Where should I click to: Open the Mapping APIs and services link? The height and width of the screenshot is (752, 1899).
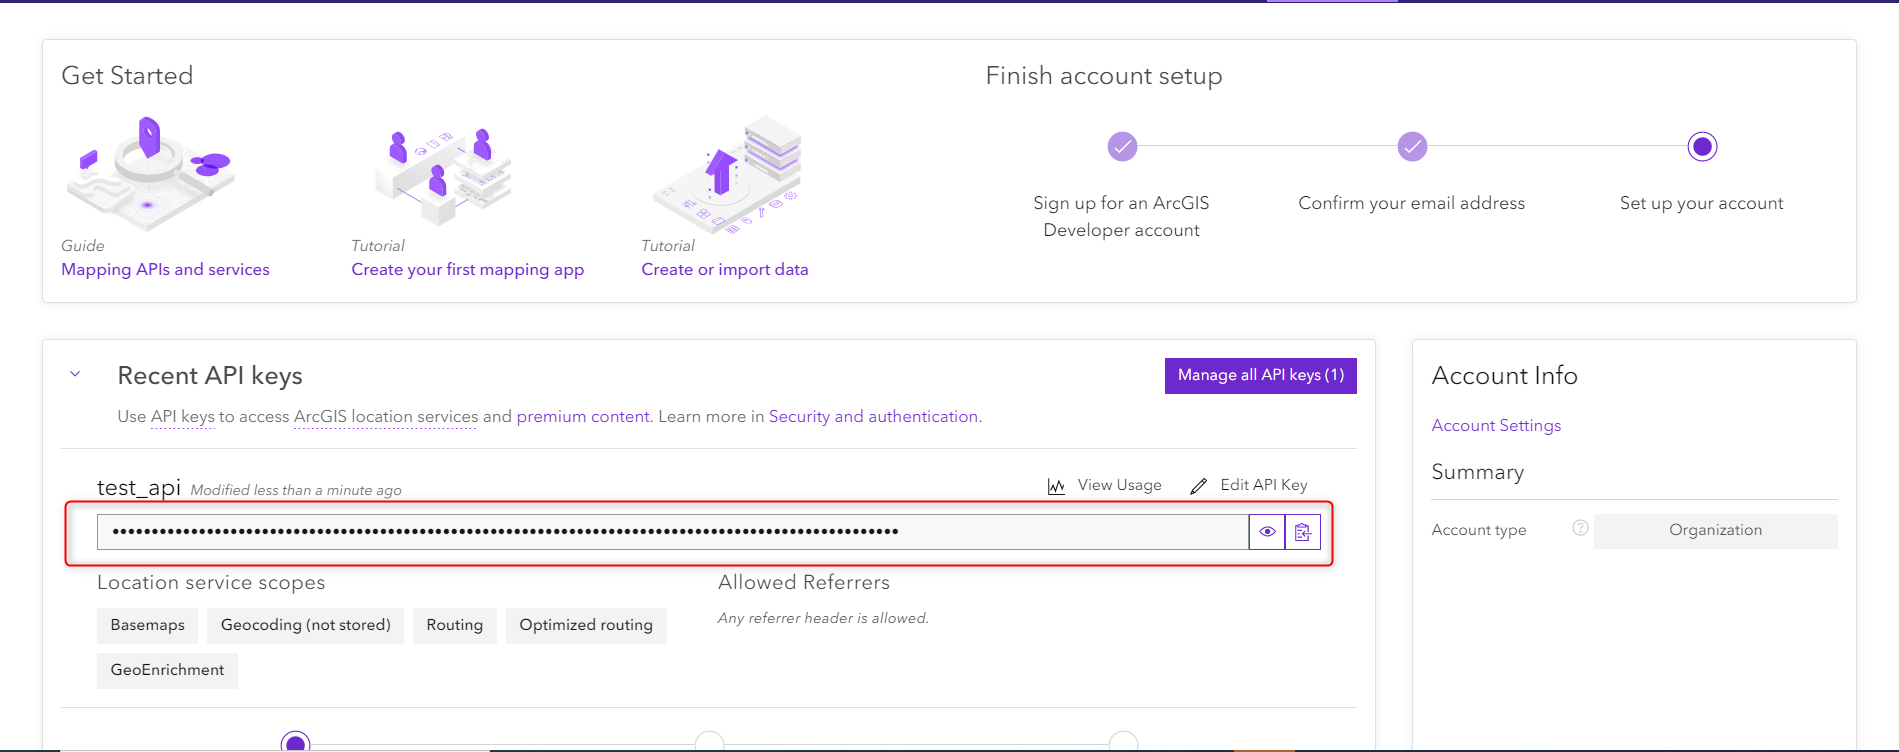(165, 270)
